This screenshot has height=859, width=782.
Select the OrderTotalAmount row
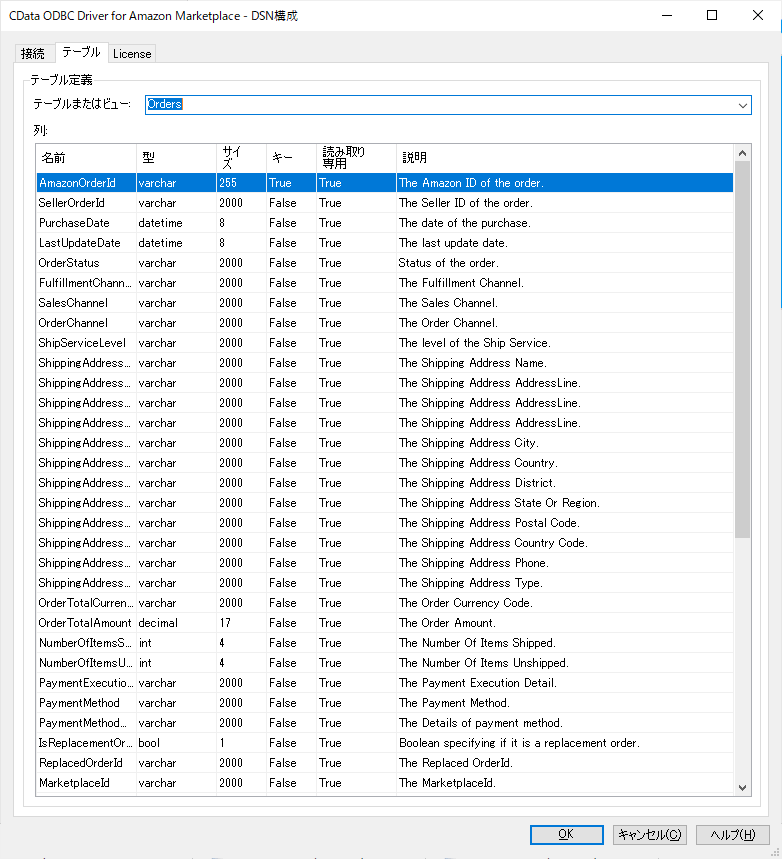tap(385, 623)
